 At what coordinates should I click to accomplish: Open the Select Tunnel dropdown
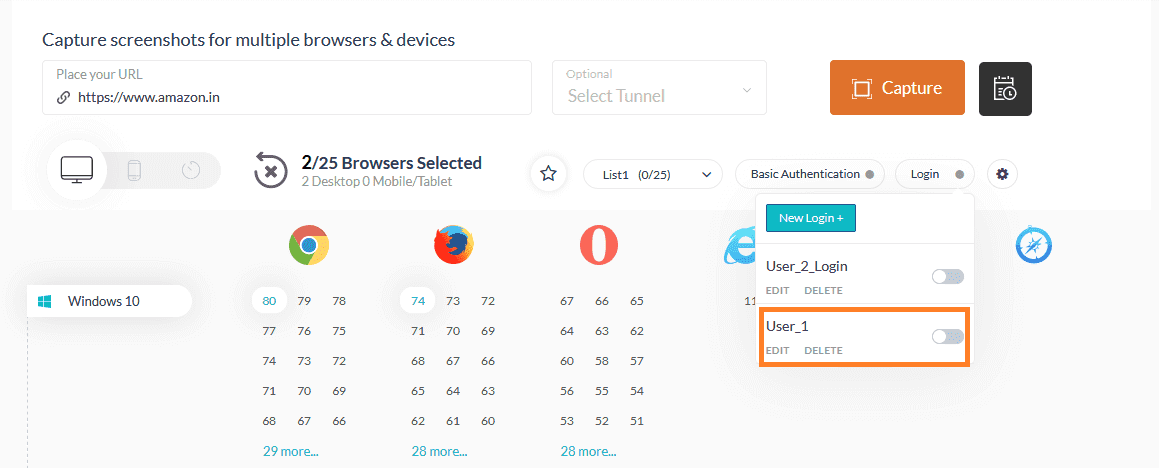pos(659,88)
